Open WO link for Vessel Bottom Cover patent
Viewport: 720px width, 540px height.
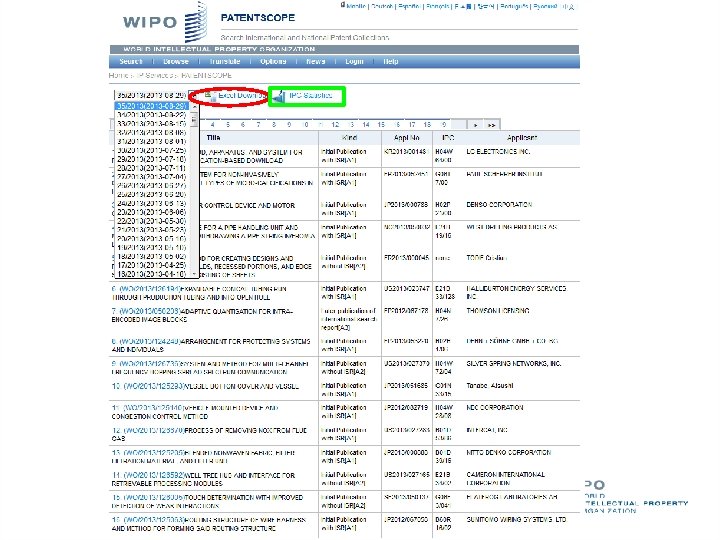click(x=154, y=386)
